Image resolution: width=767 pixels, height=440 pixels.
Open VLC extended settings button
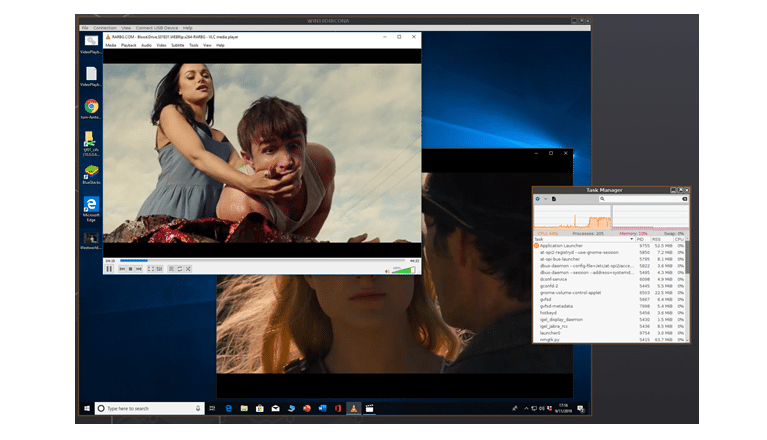click(159, 269)
